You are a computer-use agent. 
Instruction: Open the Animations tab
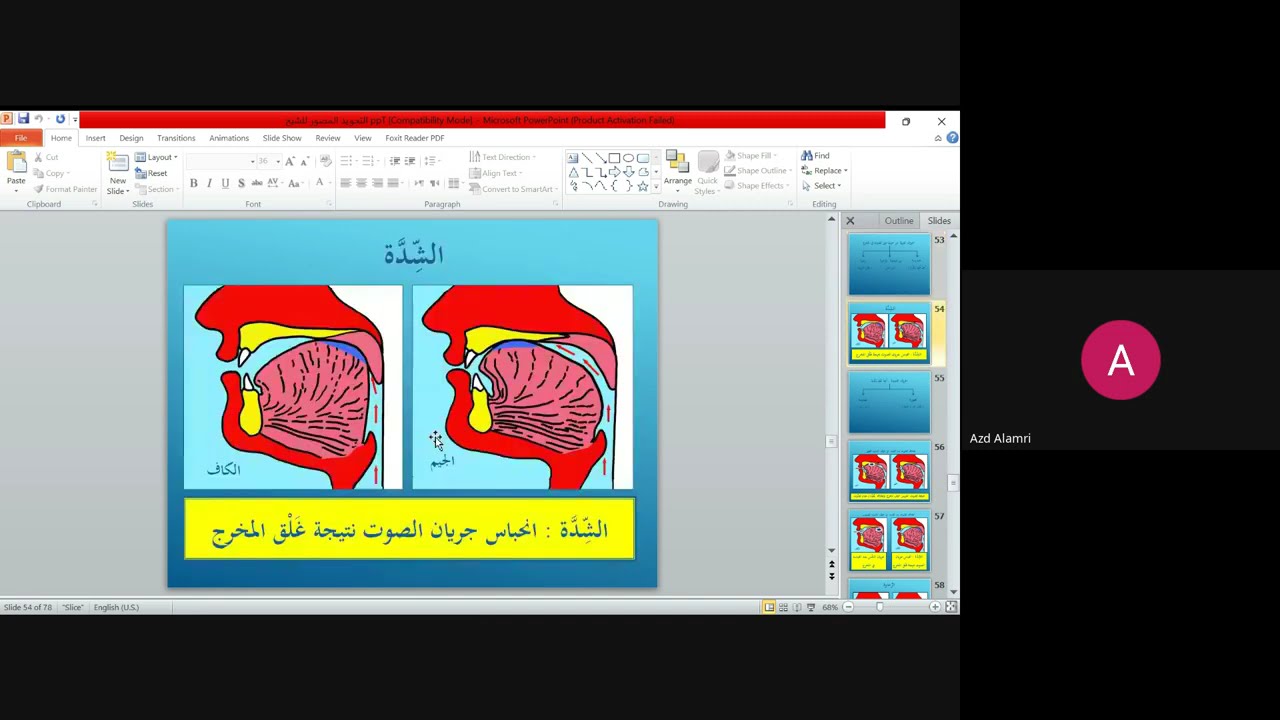click(x=229, y=138)
